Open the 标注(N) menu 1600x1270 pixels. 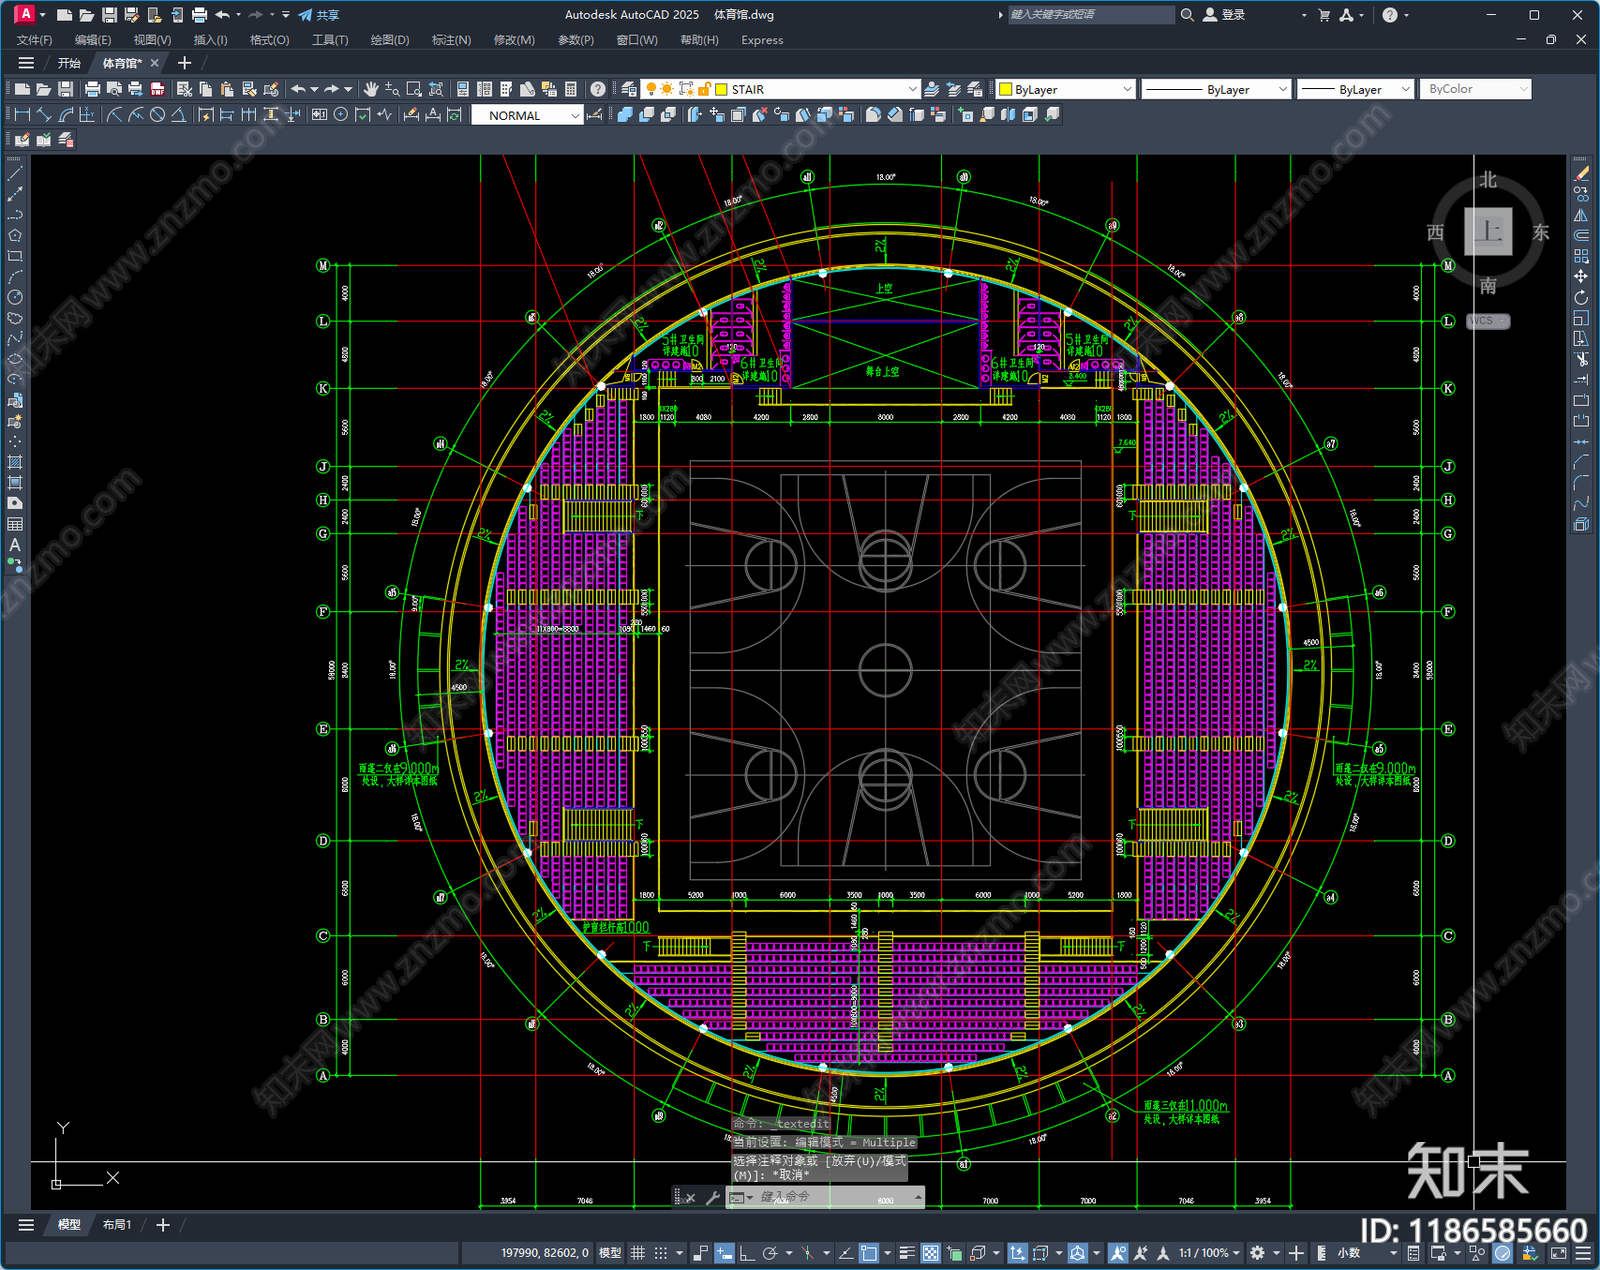451,40
